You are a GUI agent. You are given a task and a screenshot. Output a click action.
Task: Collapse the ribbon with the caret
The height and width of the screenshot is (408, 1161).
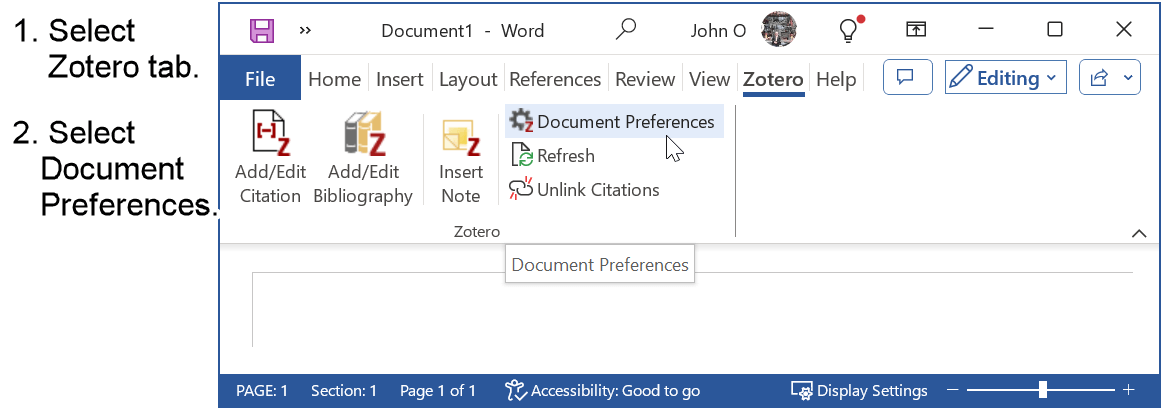tap(1138, 233)
